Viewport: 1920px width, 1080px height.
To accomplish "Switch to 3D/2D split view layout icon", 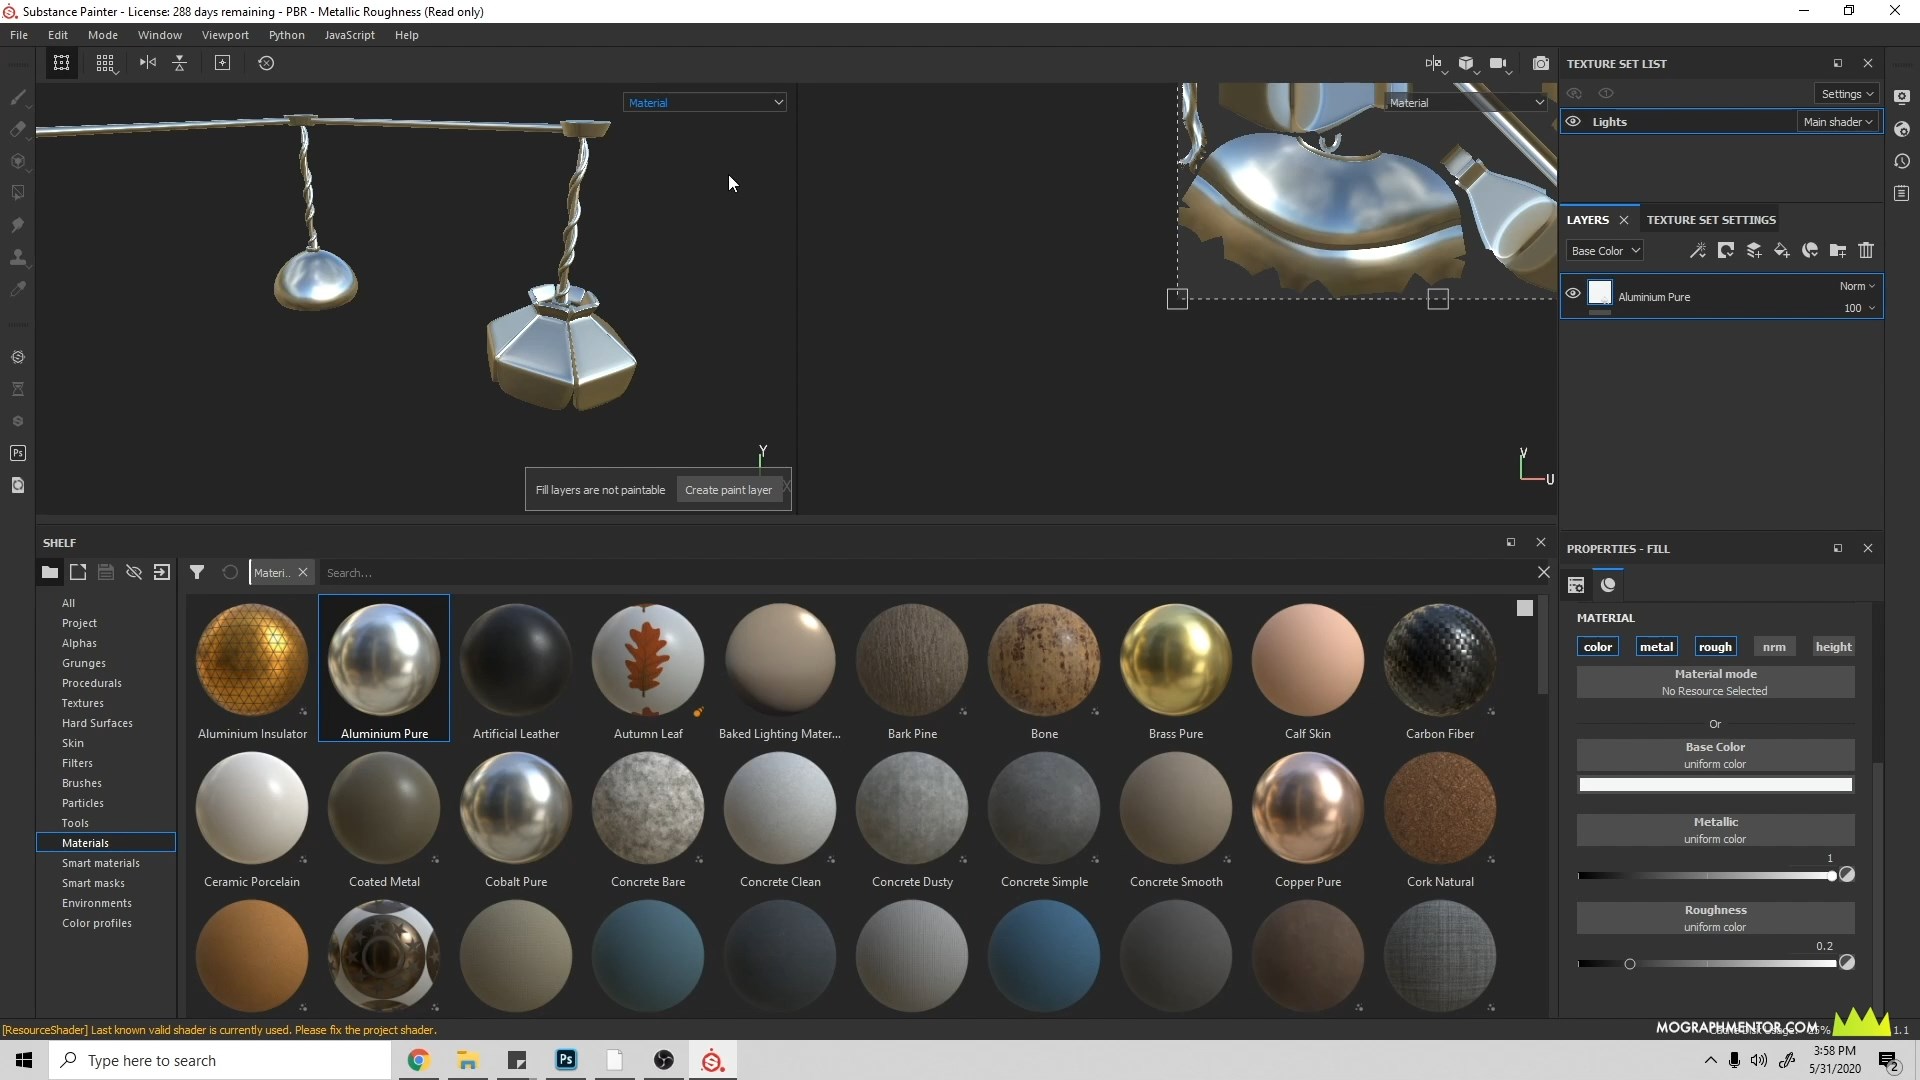I will [1434, 63].
